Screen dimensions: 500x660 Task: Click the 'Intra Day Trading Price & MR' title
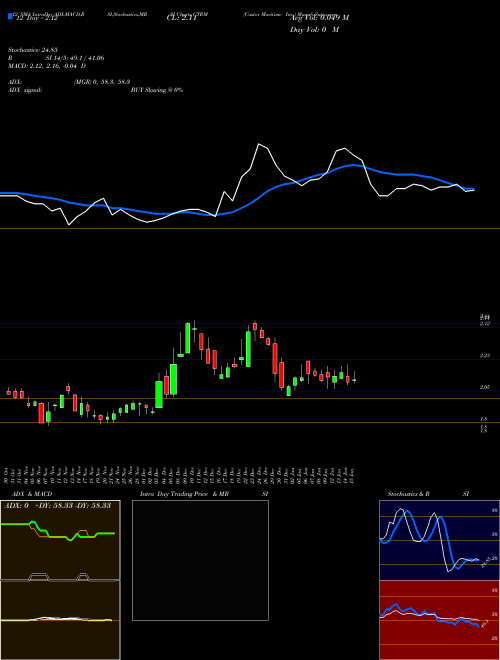click(x=184, y=494)
